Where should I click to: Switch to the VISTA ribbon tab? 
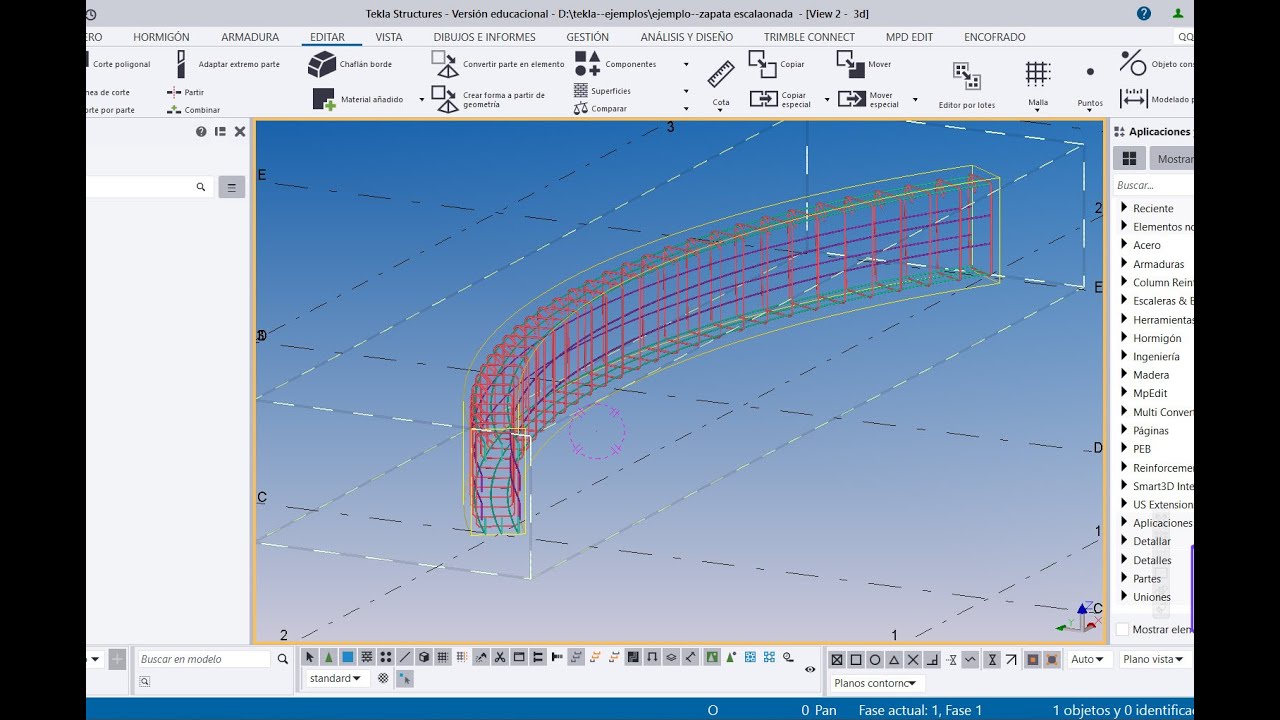coord(389,37)
